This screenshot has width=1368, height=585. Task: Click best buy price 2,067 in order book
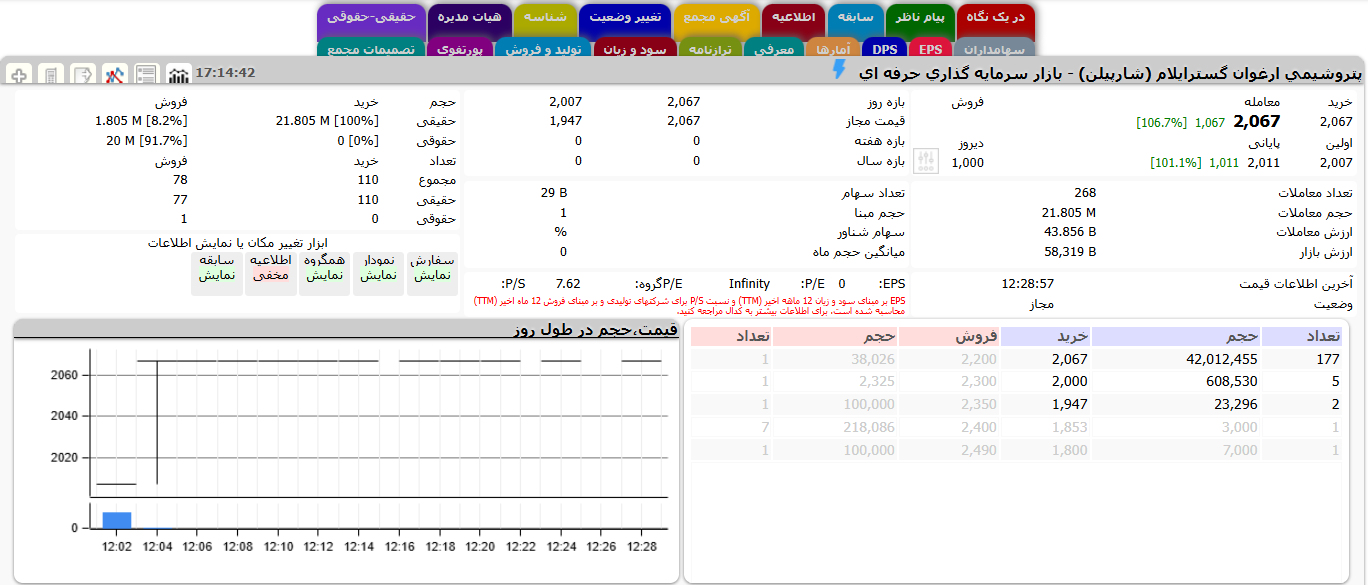[1069, 360]
